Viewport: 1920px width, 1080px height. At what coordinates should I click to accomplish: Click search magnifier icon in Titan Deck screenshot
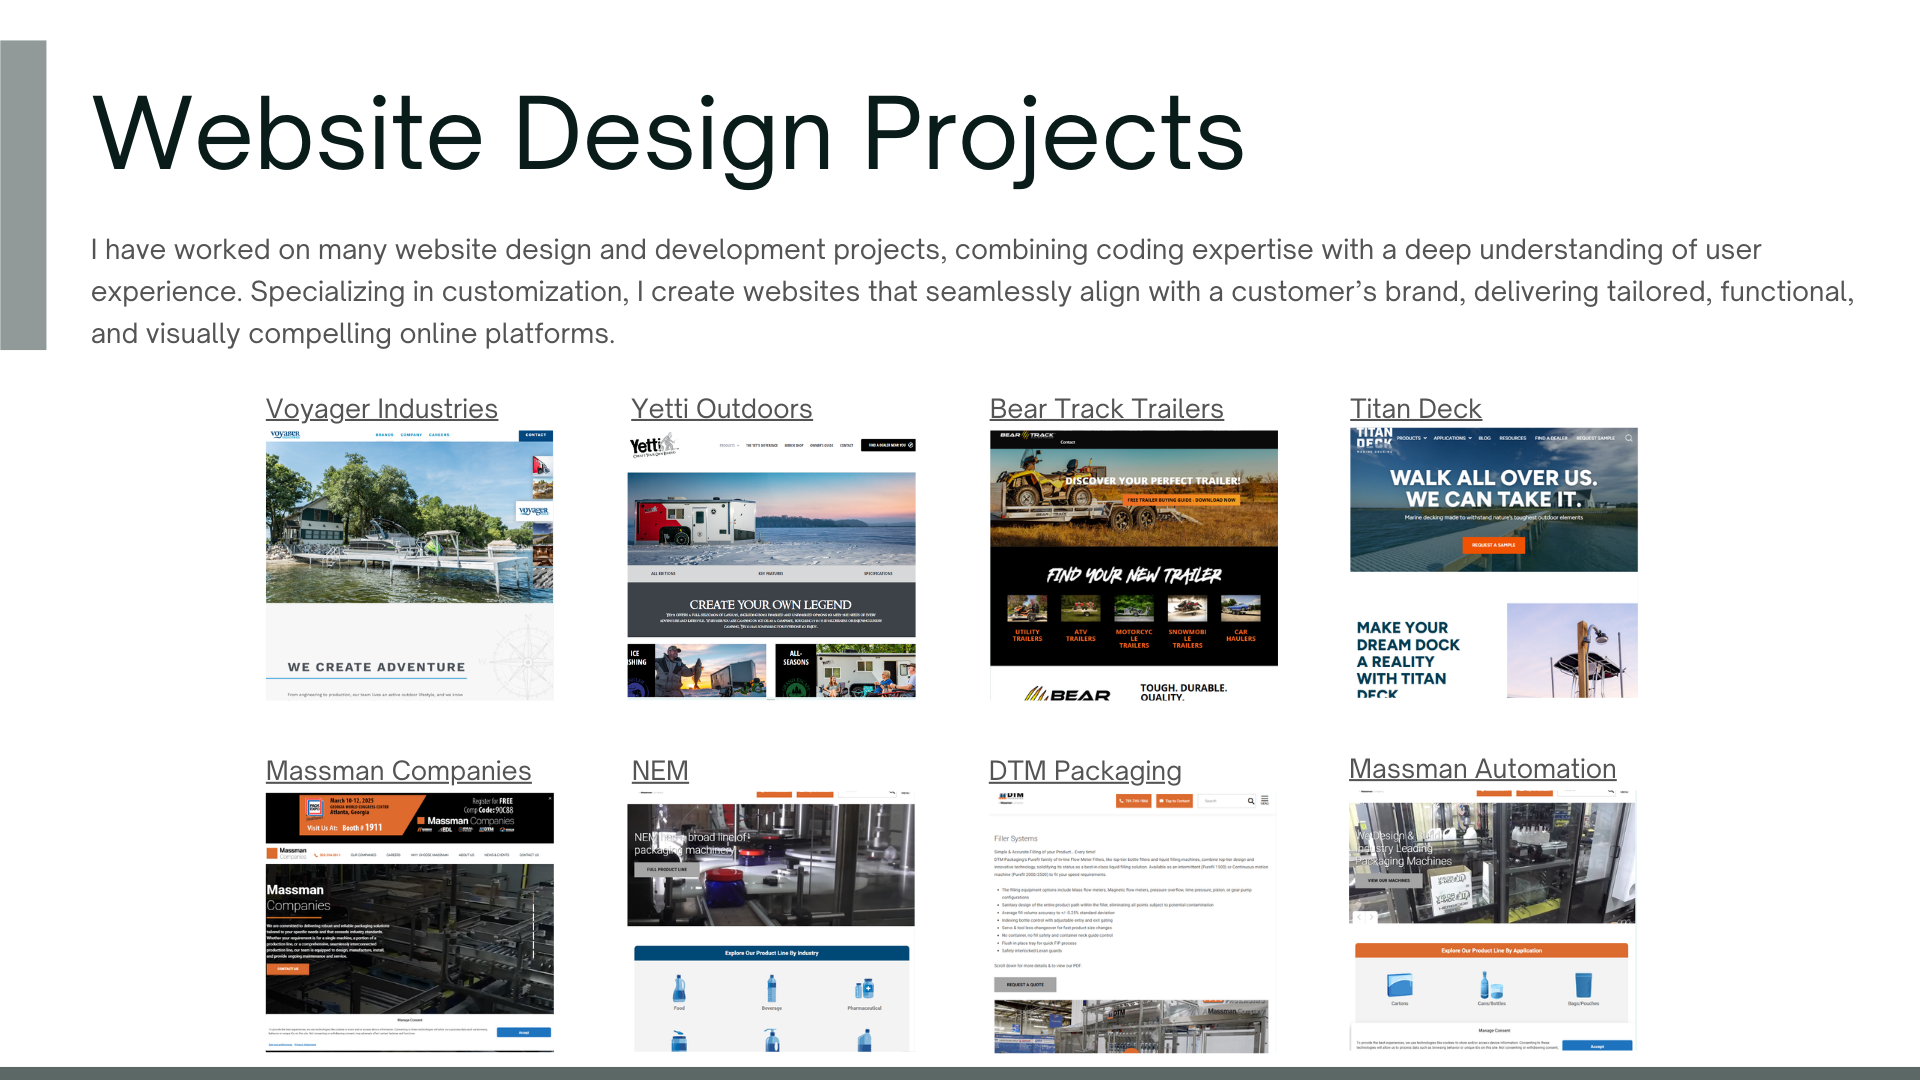pos(1628,438)
